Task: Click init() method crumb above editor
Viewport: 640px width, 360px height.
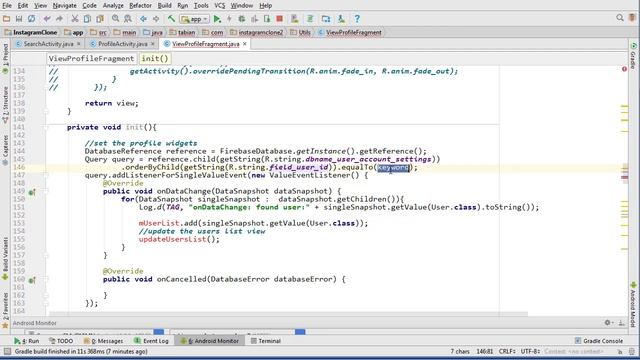Action: 155,58
